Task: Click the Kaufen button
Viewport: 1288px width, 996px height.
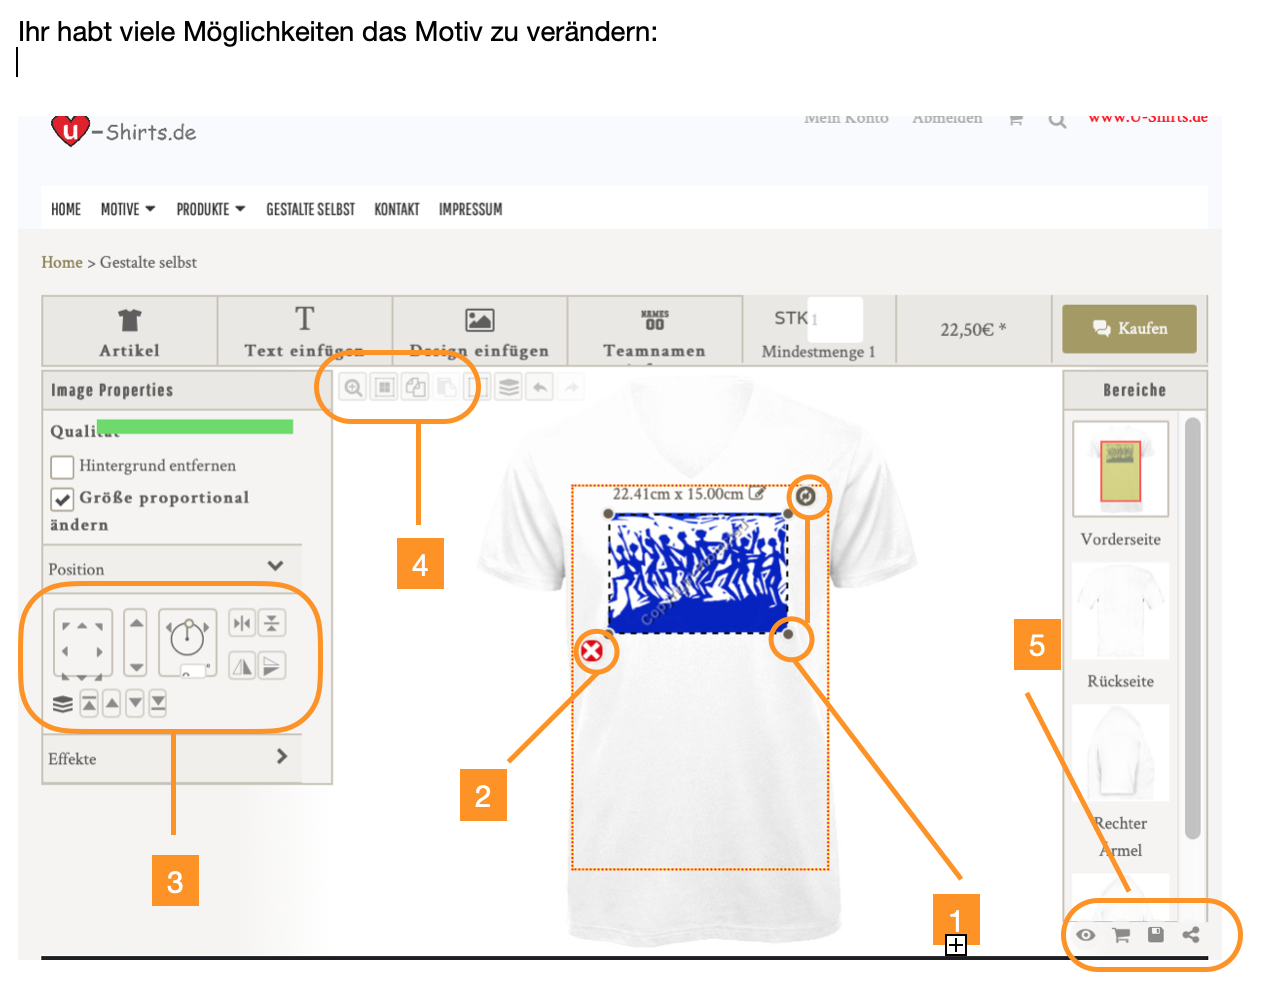Action: 1129,329
